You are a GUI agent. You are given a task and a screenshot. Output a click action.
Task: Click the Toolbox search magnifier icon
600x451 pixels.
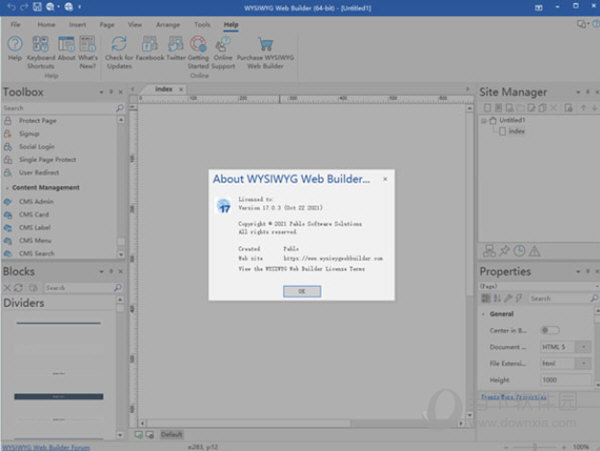pos(120,108)
